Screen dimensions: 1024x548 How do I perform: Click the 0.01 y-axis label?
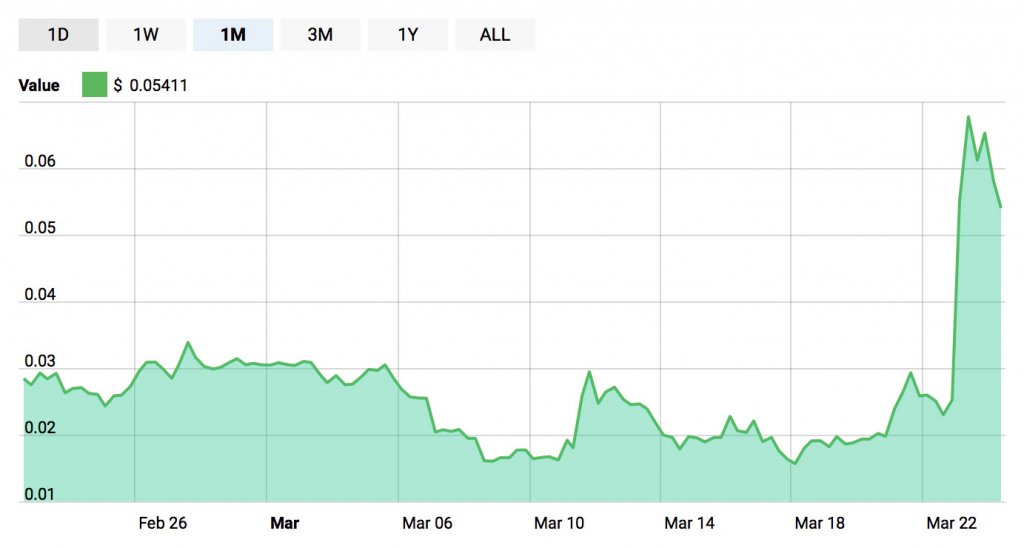(x=40, y=494)
